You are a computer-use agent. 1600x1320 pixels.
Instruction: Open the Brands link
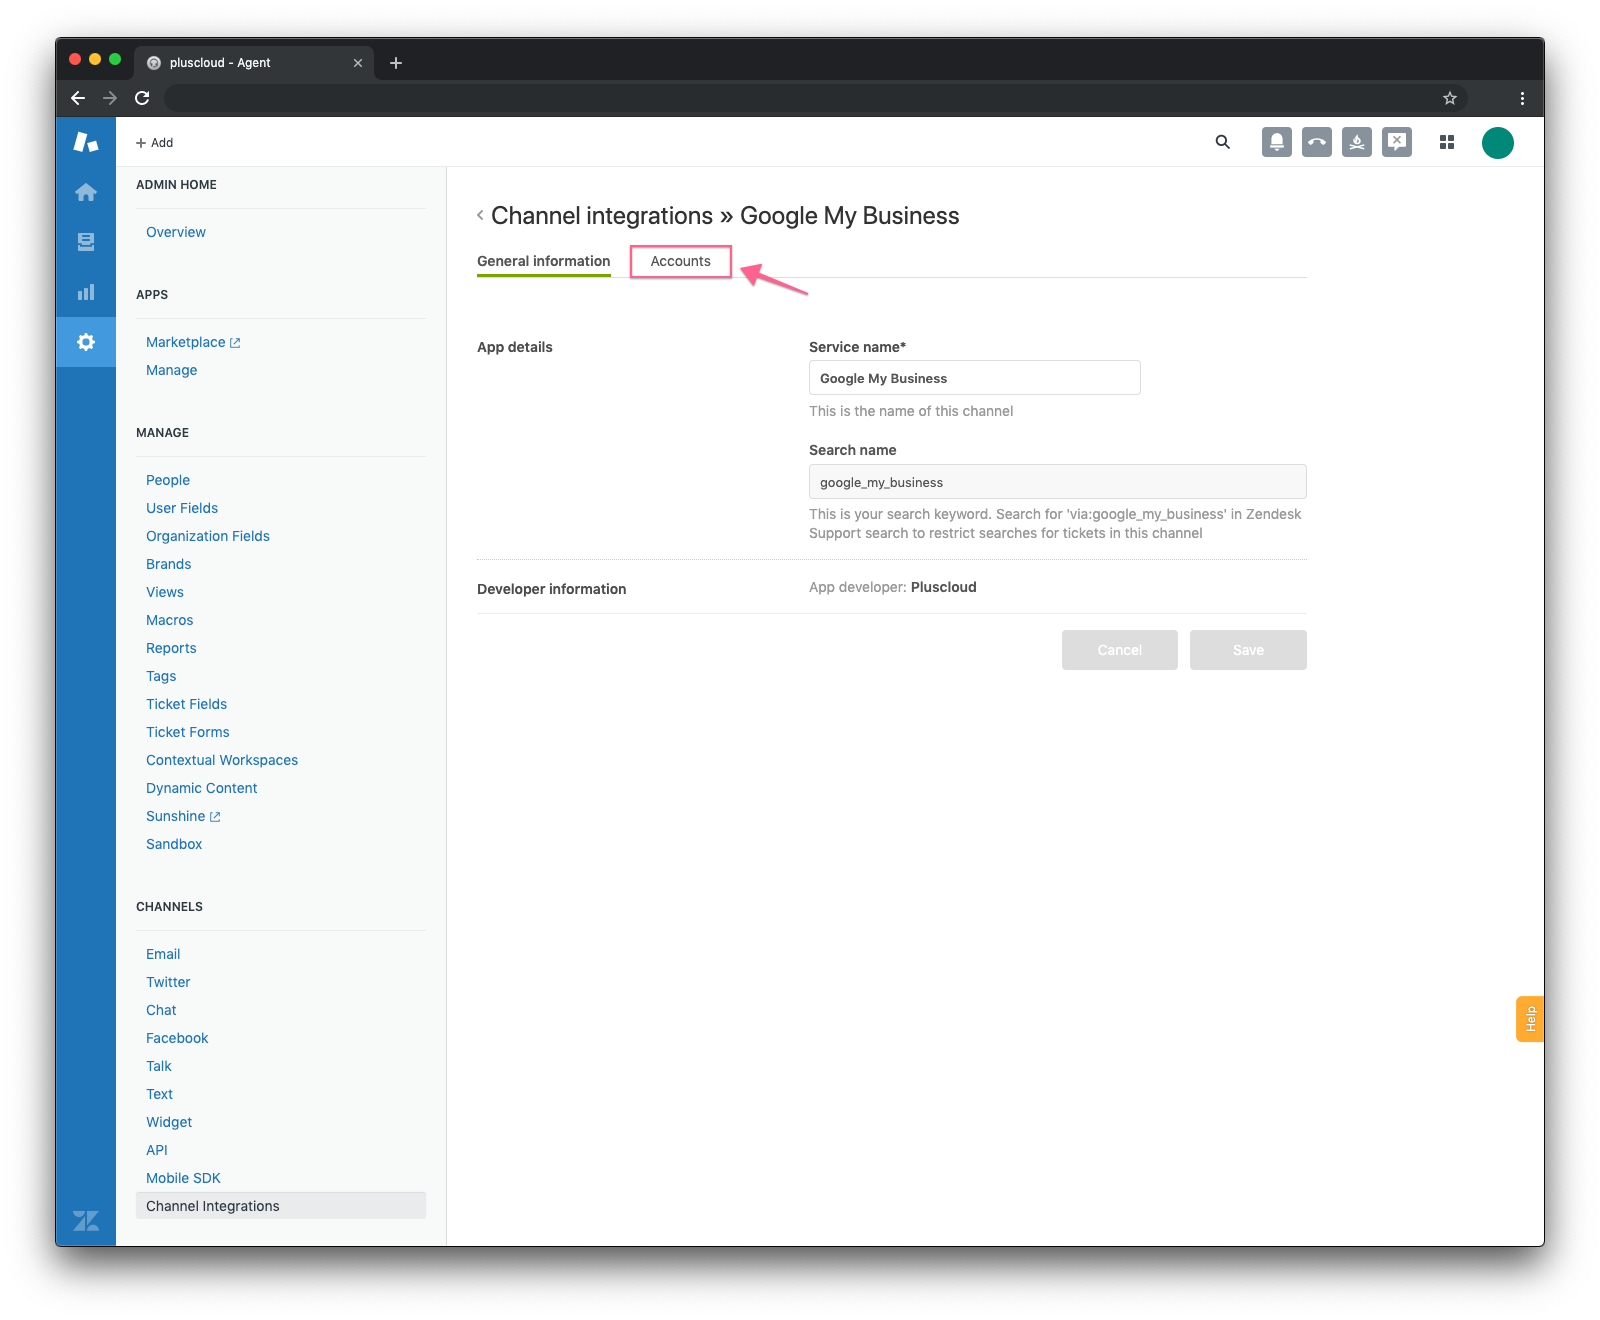[169, 564]
